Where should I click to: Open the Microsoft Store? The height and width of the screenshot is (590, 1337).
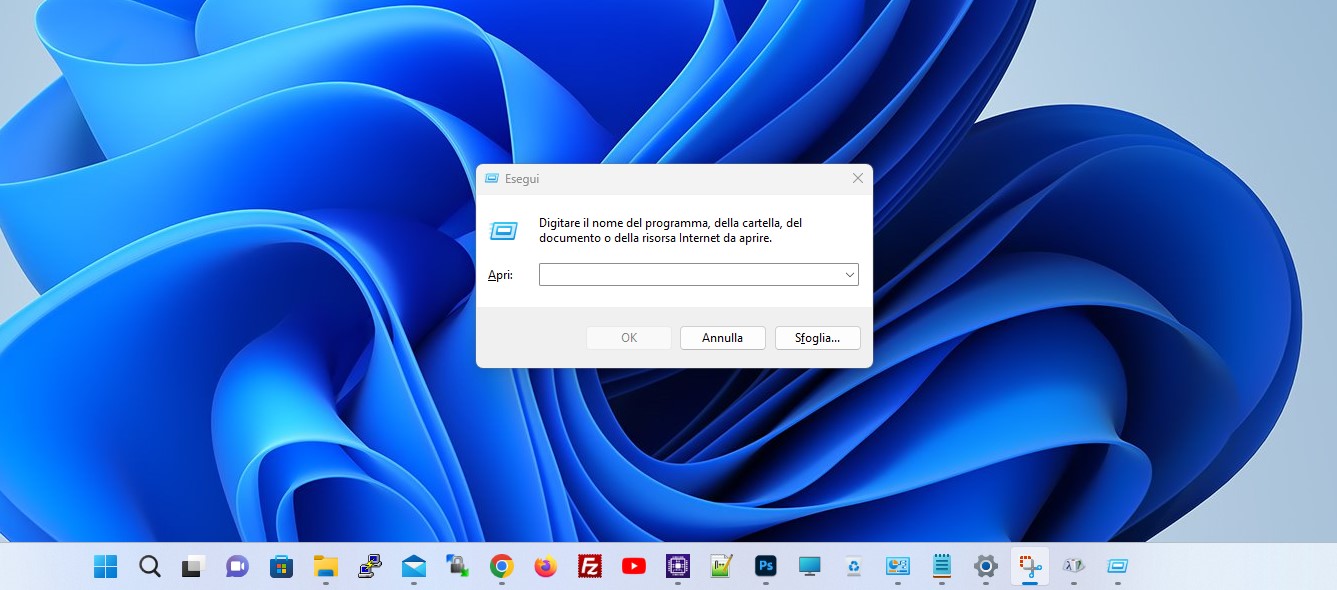281,566
